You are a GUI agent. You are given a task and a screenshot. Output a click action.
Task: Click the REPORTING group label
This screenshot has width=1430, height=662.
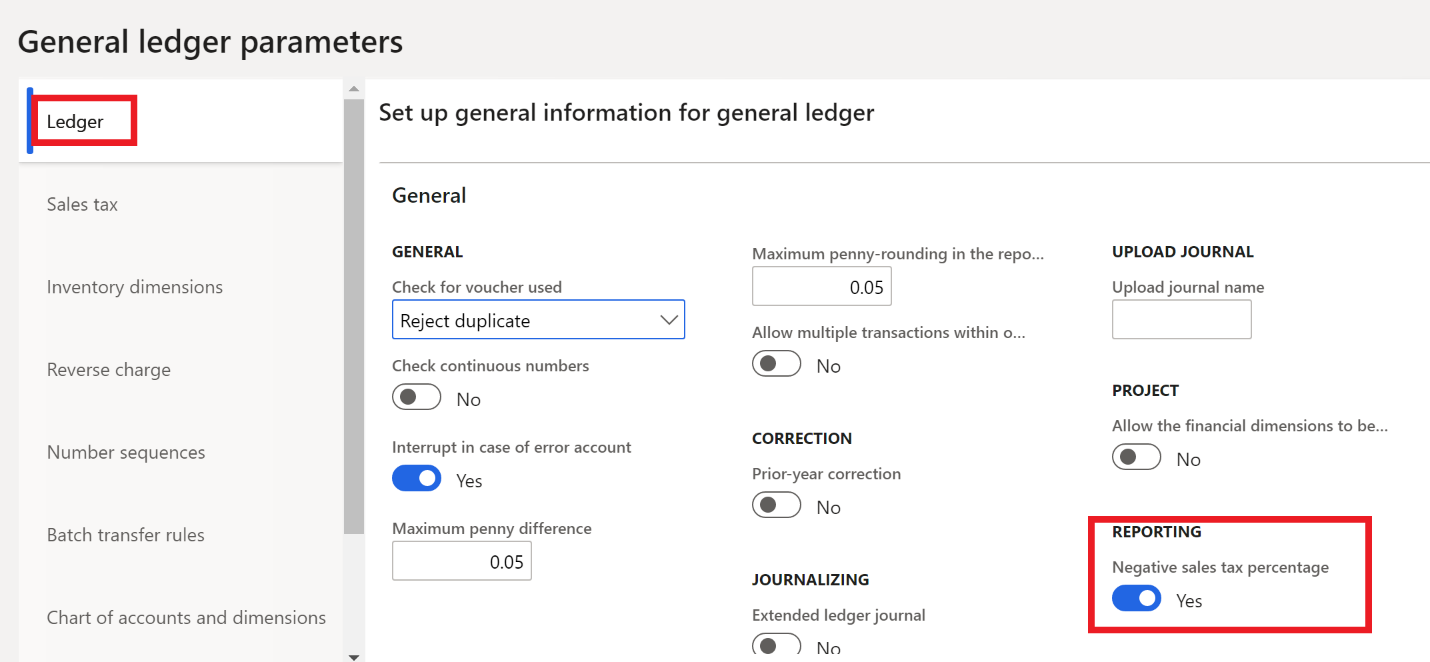tap(1157, 532)
